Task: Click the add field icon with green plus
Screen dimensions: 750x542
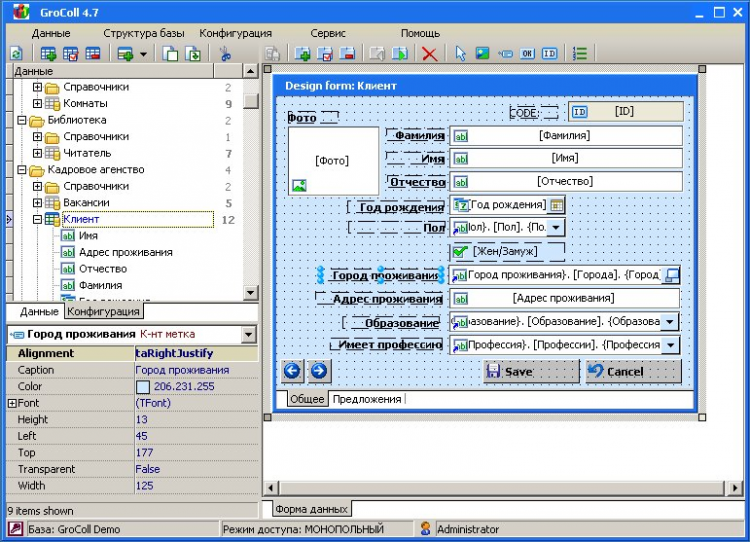Action: coord(125,54)
